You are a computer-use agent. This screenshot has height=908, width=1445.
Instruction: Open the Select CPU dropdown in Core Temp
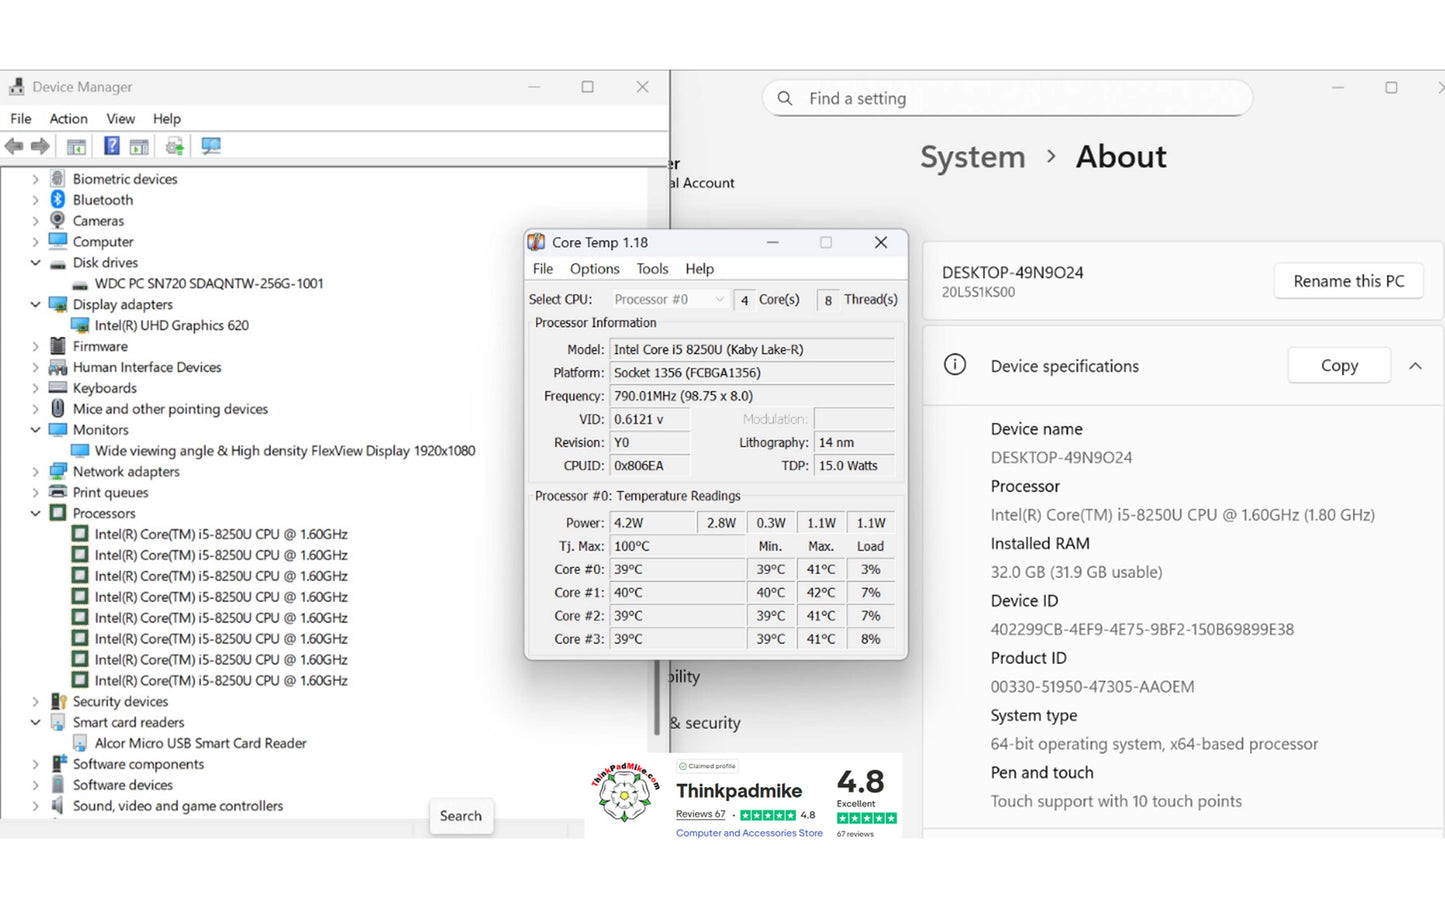pos(669,299)
